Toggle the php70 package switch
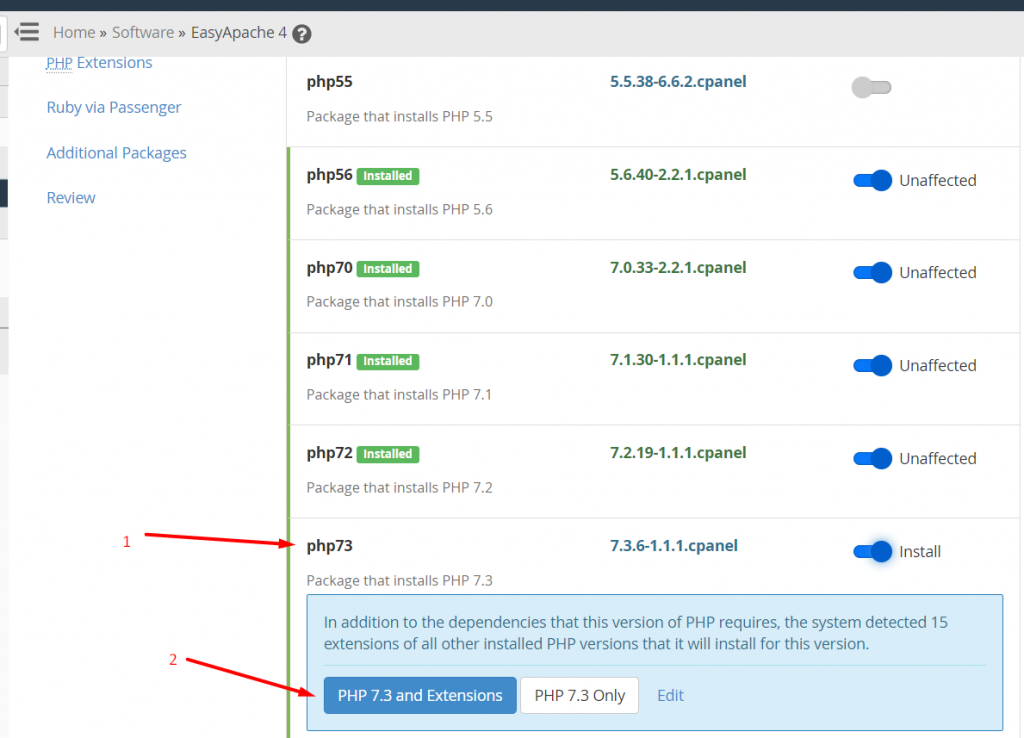The height and width of the screenshot is (738, 1024). [x=871, y=272]
